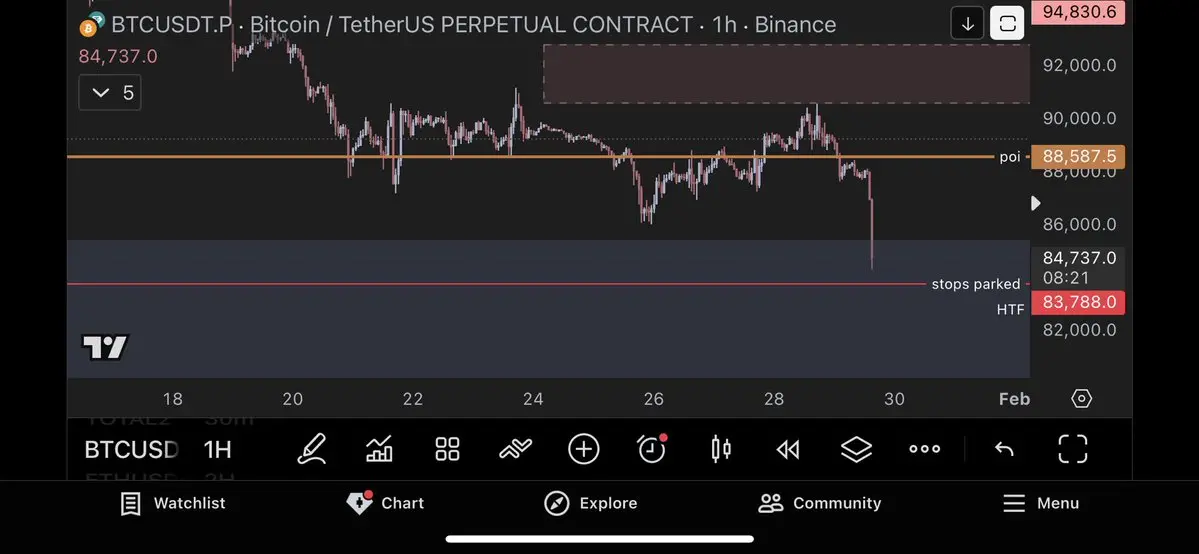The image size is (1199, 554).
Task: Expand the indicator legend showing 5
Action: pos(110,93)
